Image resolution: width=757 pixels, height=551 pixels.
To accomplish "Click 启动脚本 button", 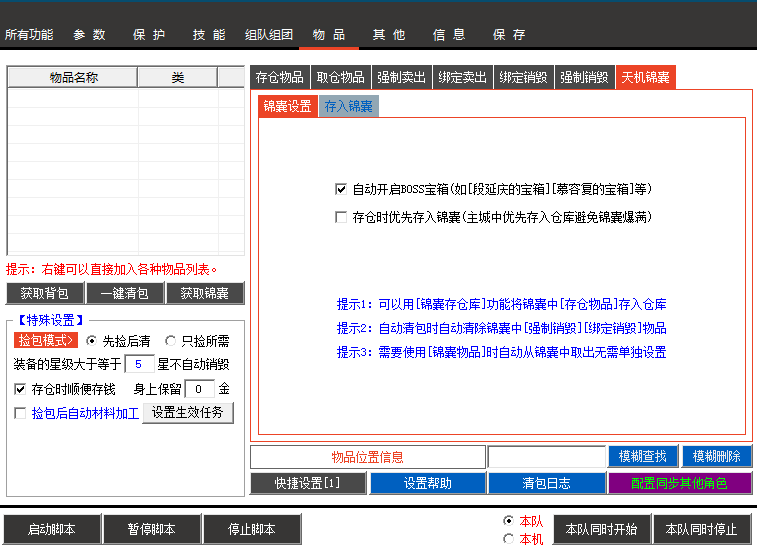I will pyautogui.click(x=52, y=529).
